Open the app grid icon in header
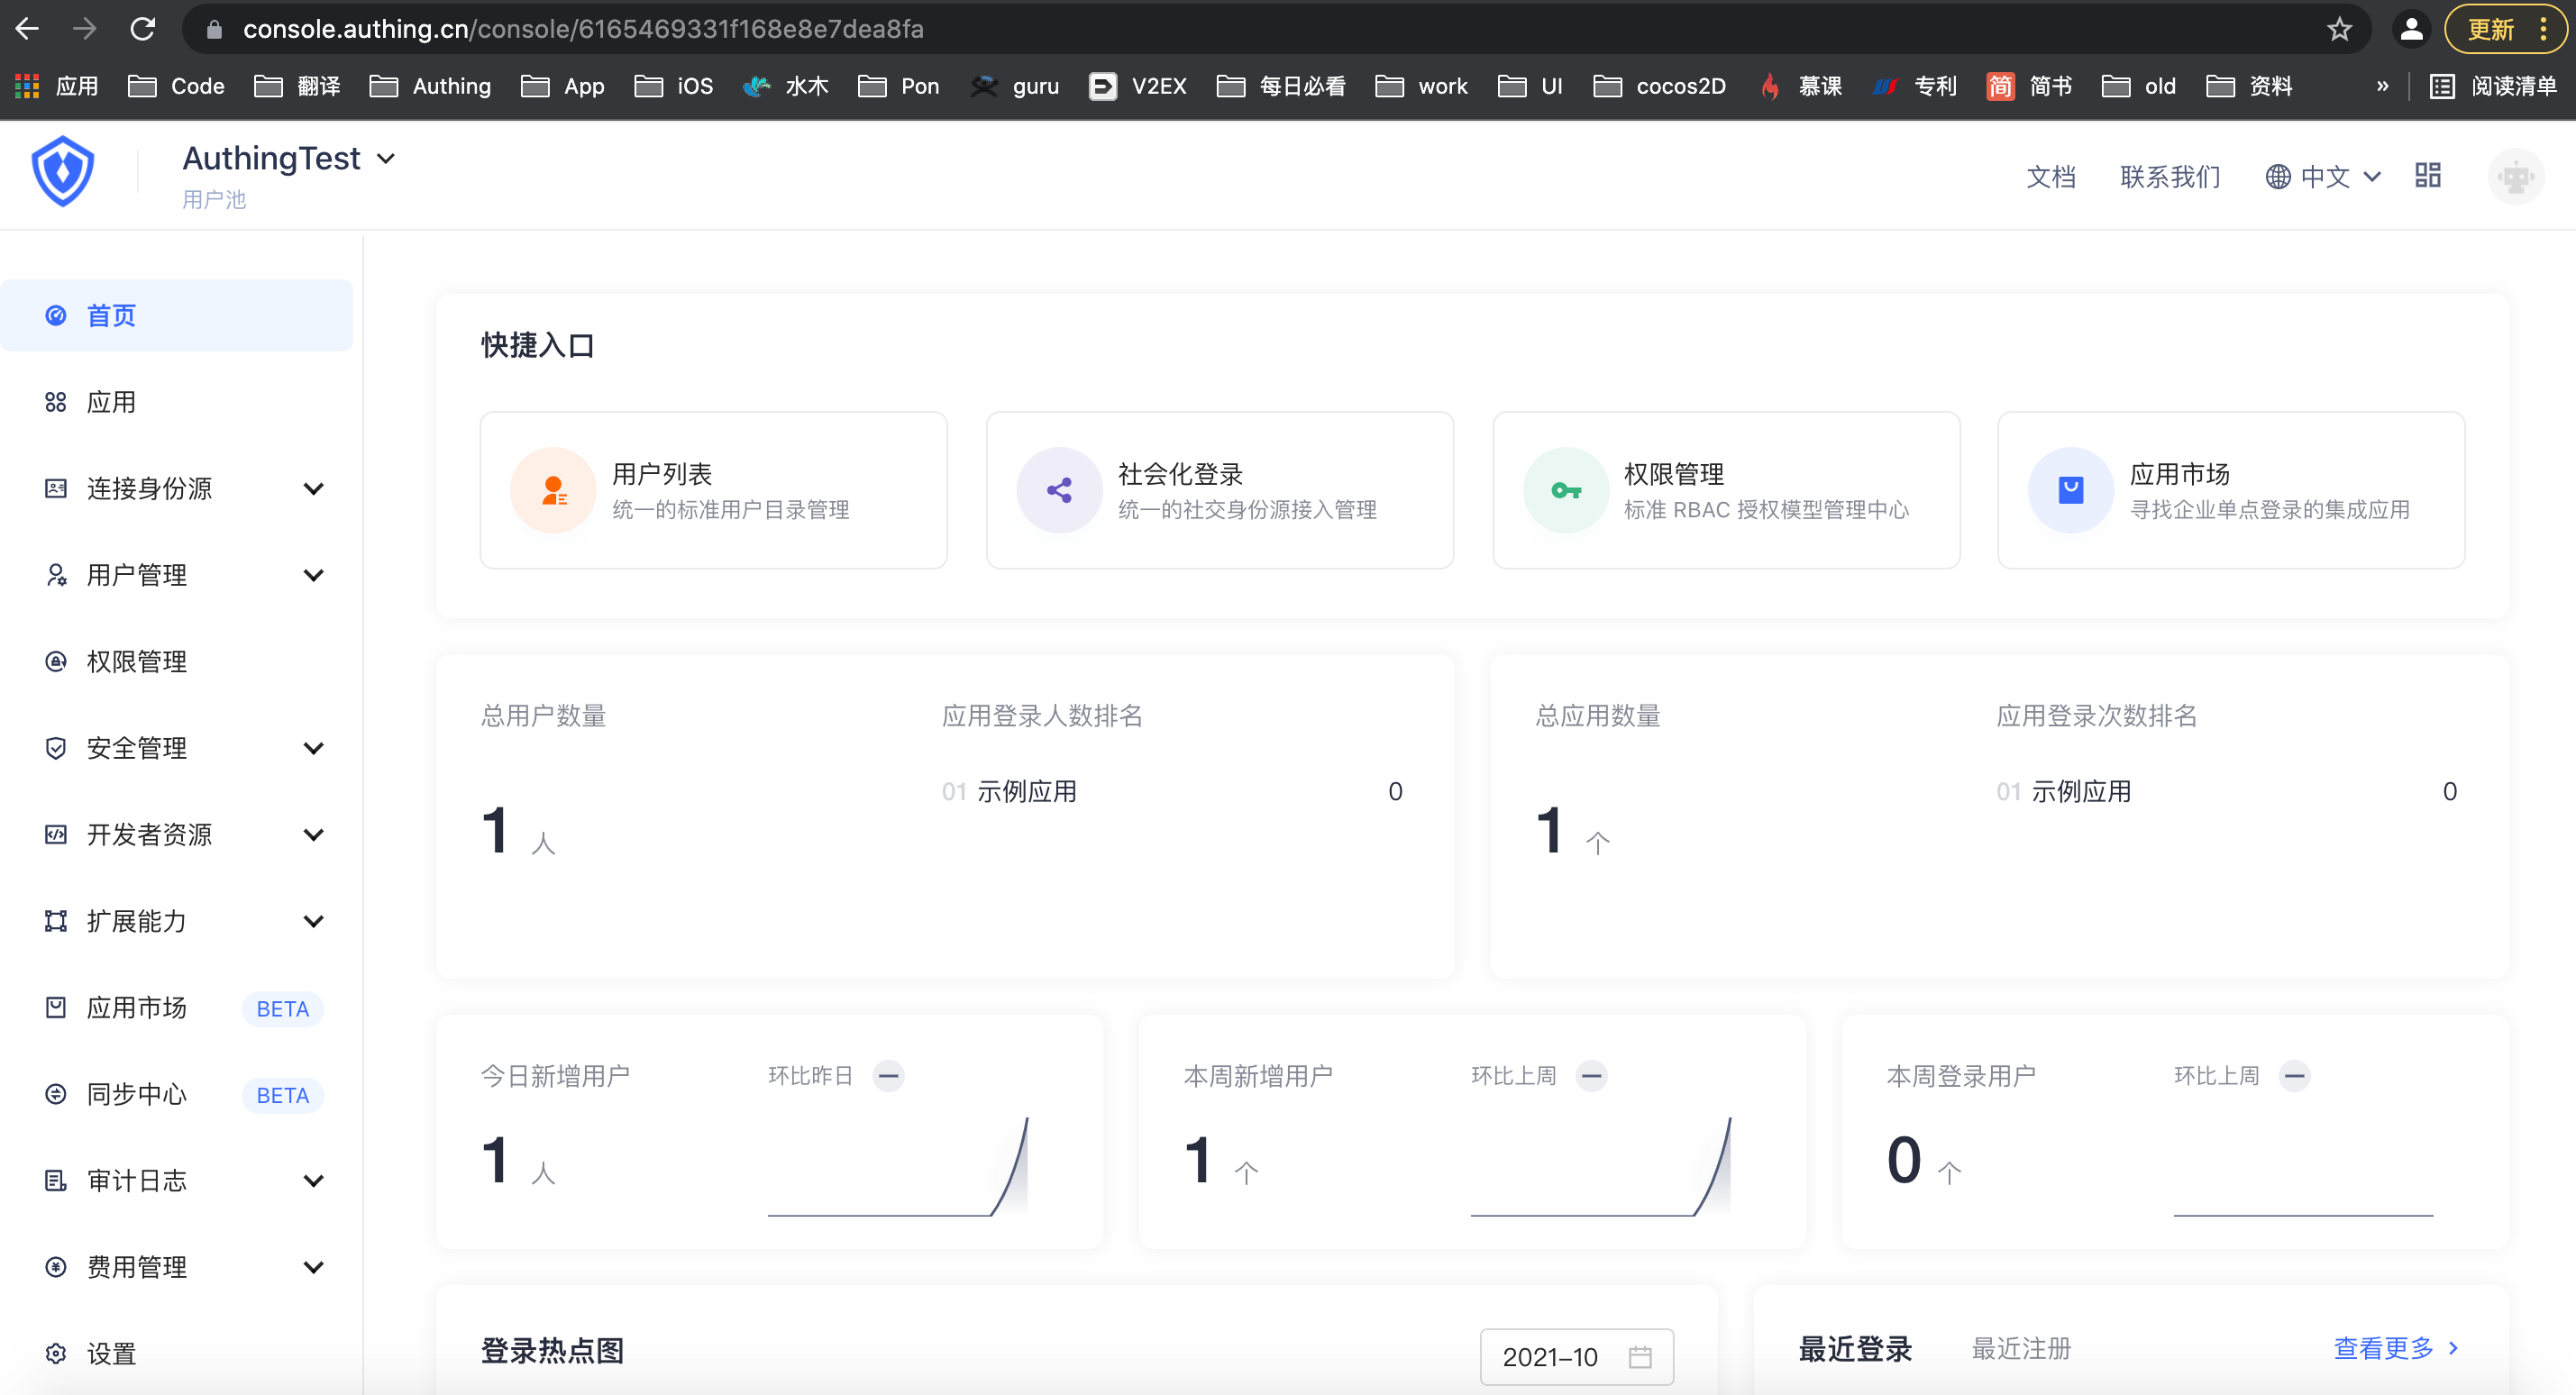2576x1395 pixels. point(2428,176)
